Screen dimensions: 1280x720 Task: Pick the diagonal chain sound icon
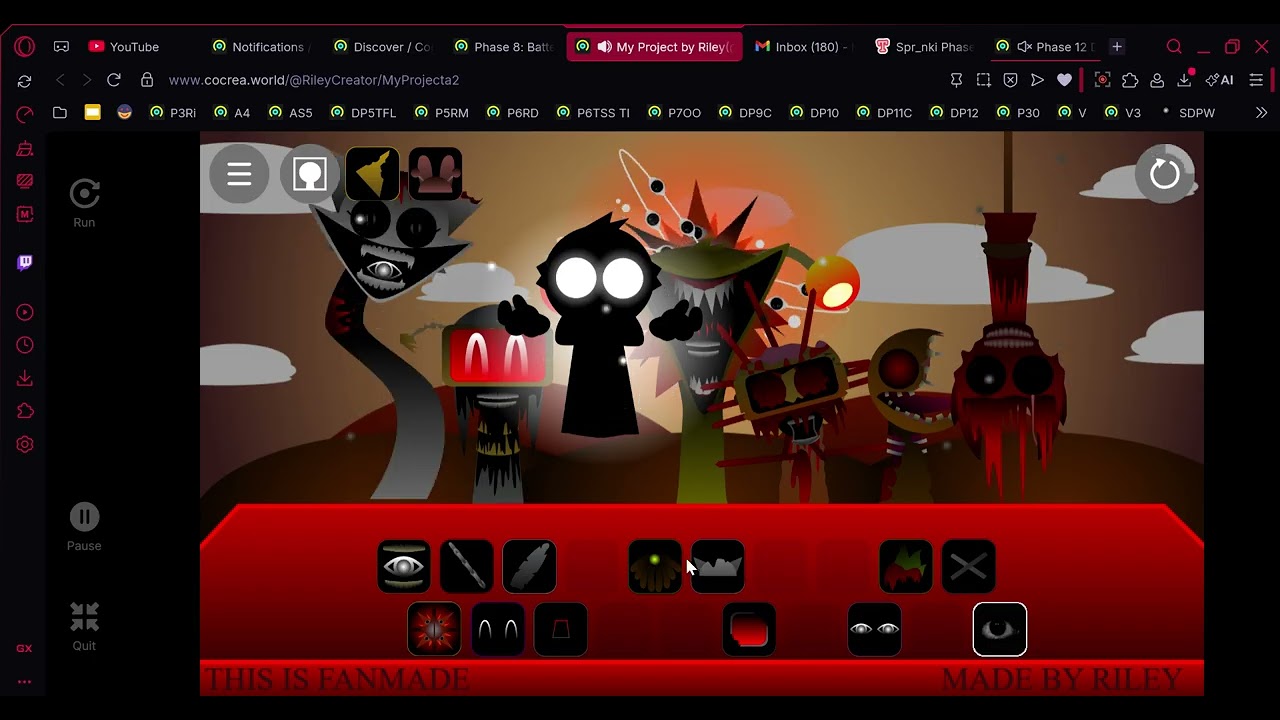coord(467,567)
